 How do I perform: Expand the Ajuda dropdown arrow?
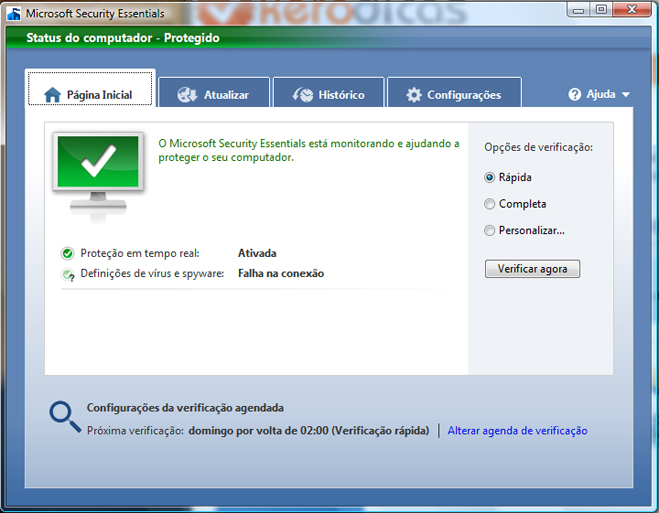click(625, 95)
